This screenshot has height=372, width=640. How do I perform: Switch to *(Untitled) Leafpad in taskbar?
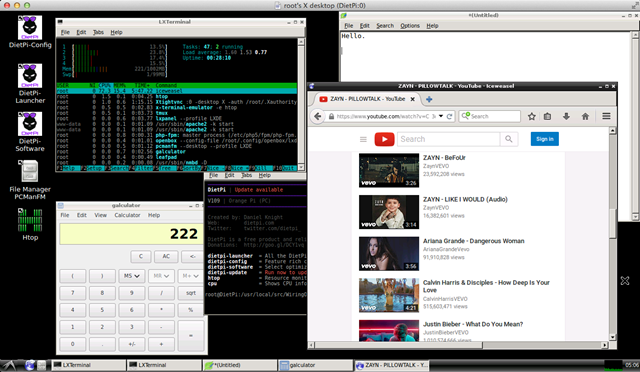coord(240,365)
